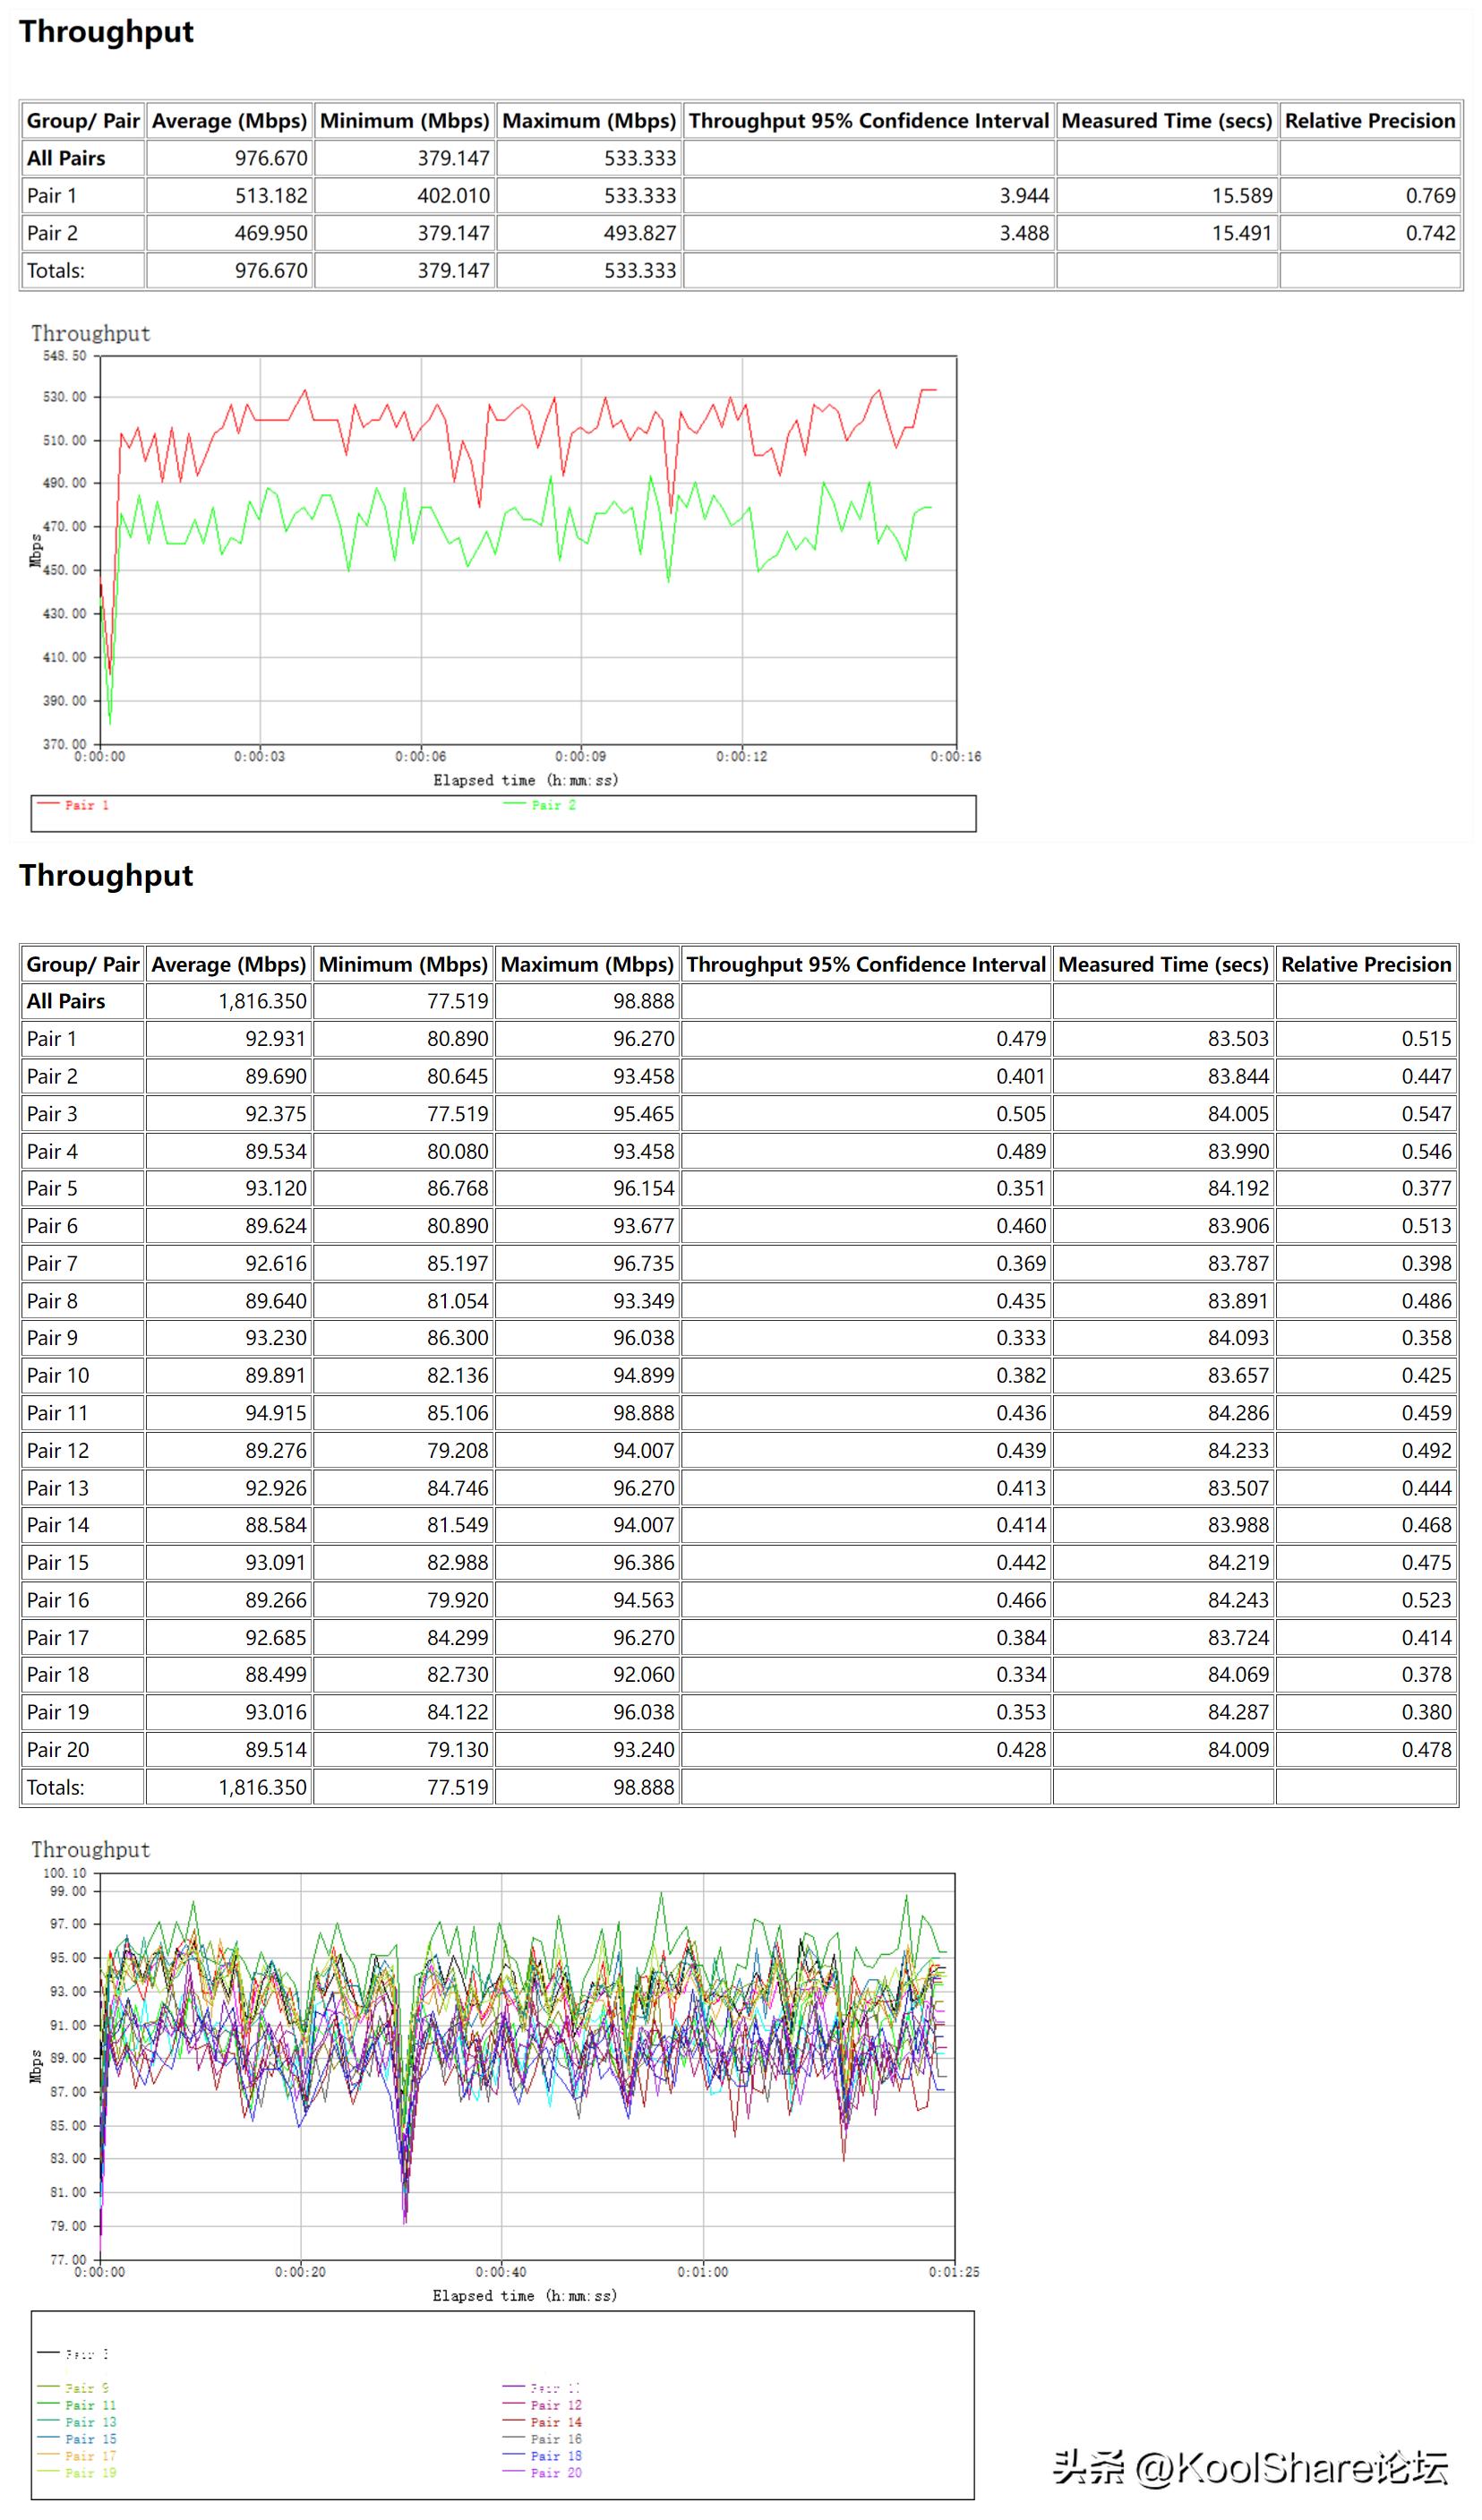The image size is (1482, 2520).
Task: Select the minimum value "81.054"
Action: (458, 1301)
